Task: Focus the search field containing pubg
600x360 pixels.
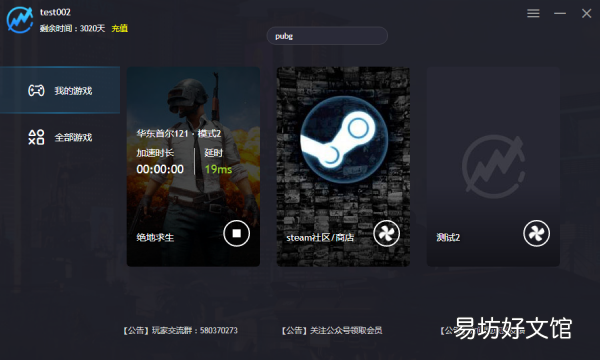Action: point(327,36)
